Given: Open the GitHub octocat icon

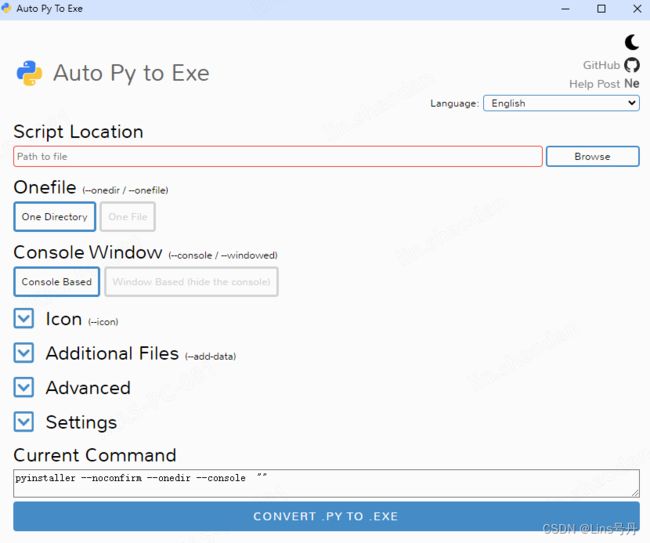Looking at the screenshot, I should click(632, 65).
